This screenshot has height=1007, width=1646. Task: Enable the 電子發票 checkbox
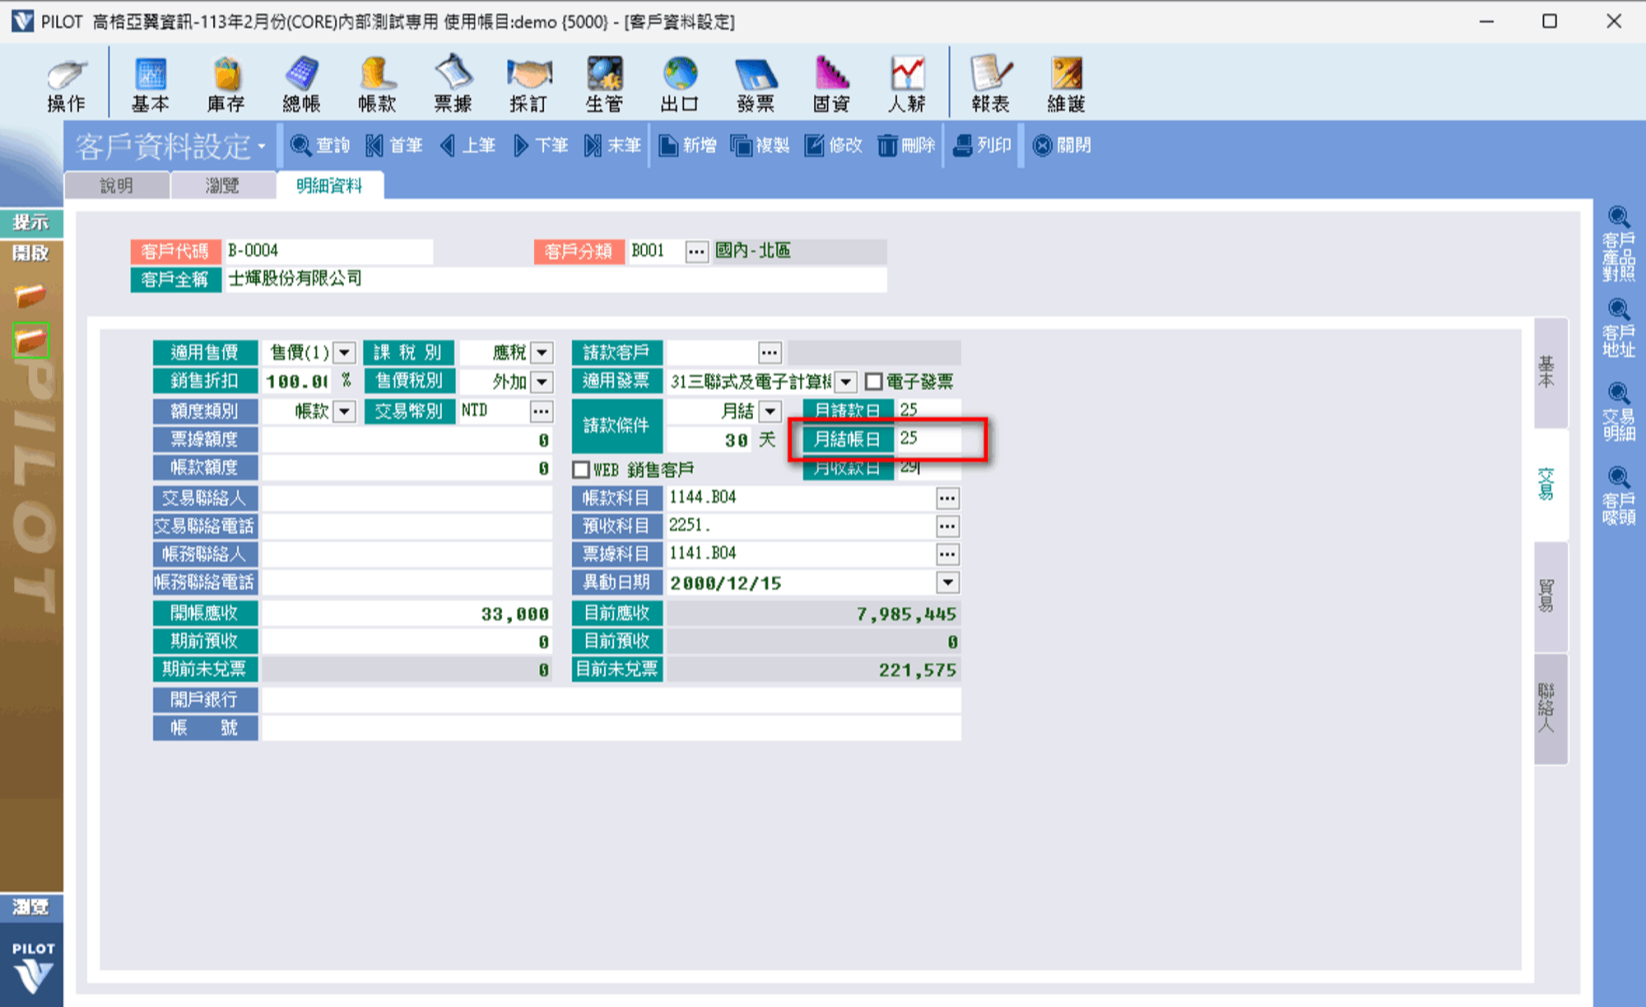(x=874, y=382)
